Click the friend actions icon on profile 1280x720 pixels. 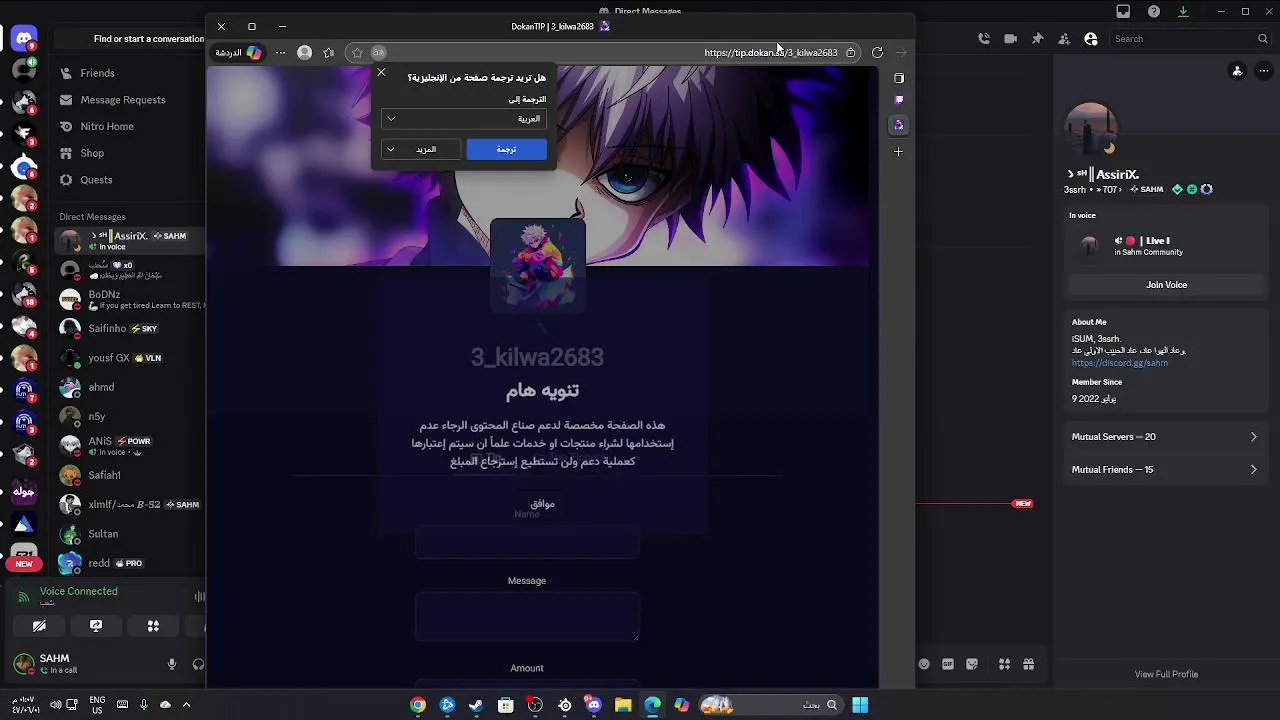[x=1237, y=71]
